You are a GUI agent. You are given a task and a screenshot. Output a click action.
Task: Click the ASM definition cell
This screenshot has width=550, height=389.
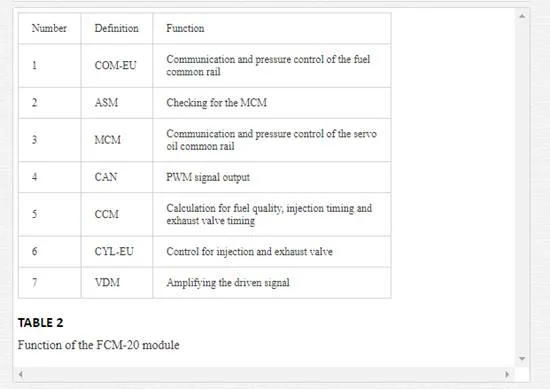pos(117,103)
